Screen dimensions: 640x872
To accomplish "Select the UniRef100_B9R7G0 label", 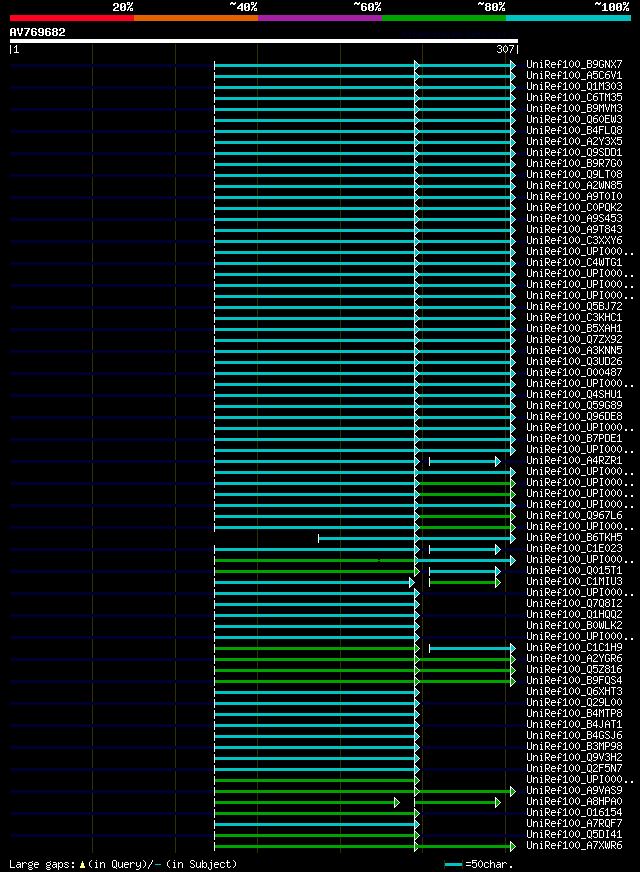I will tap(574, 164).
